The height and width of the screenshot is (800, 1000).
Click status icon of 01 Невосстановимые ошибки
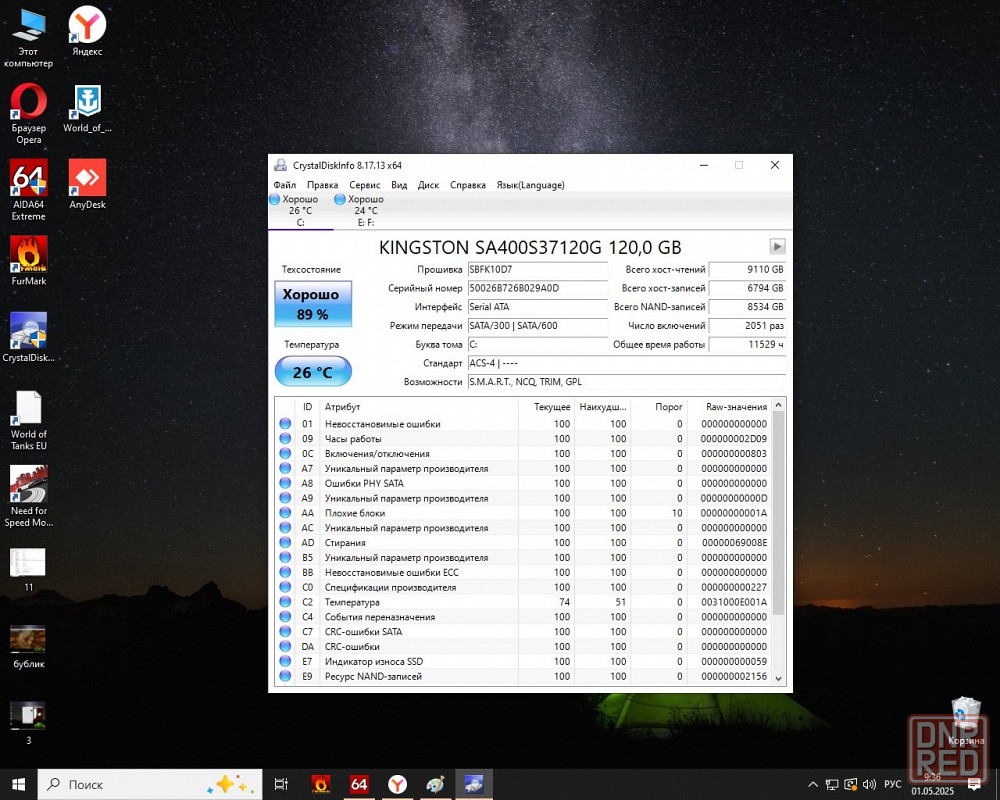(x=285, y=424)
